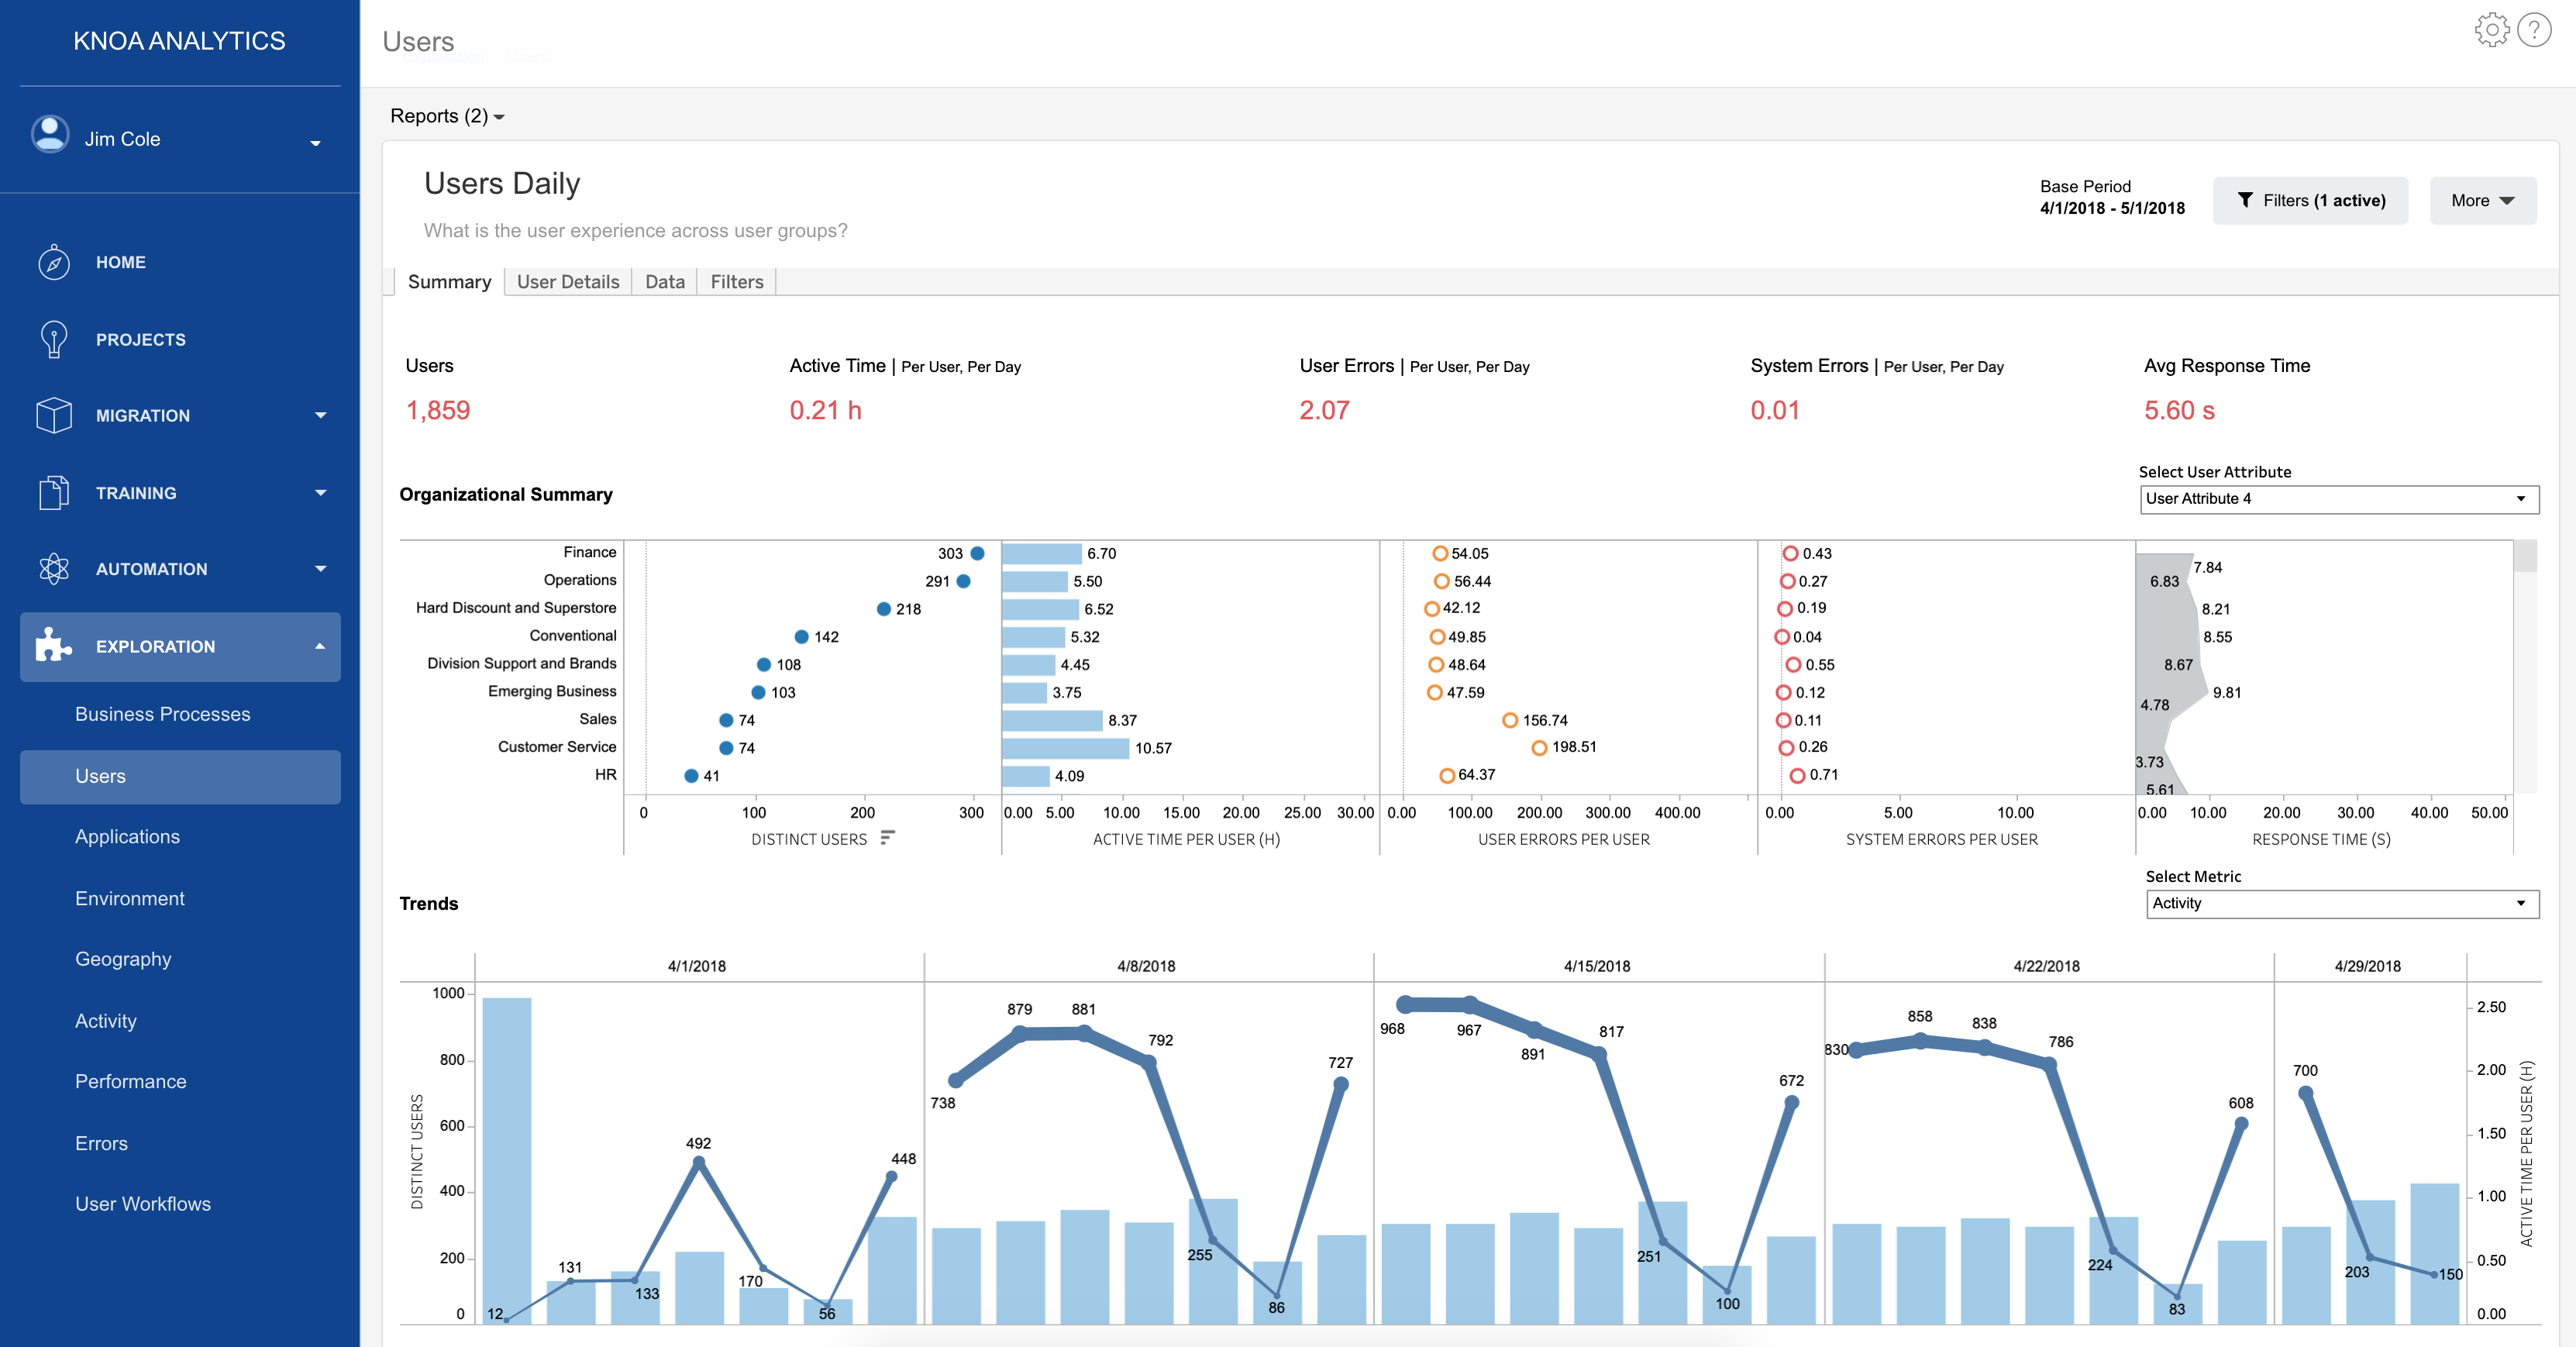This screenshot has height=1347, width=2576.
Task: Click the Filters (1 active) button
Action: click(2310, 200)
